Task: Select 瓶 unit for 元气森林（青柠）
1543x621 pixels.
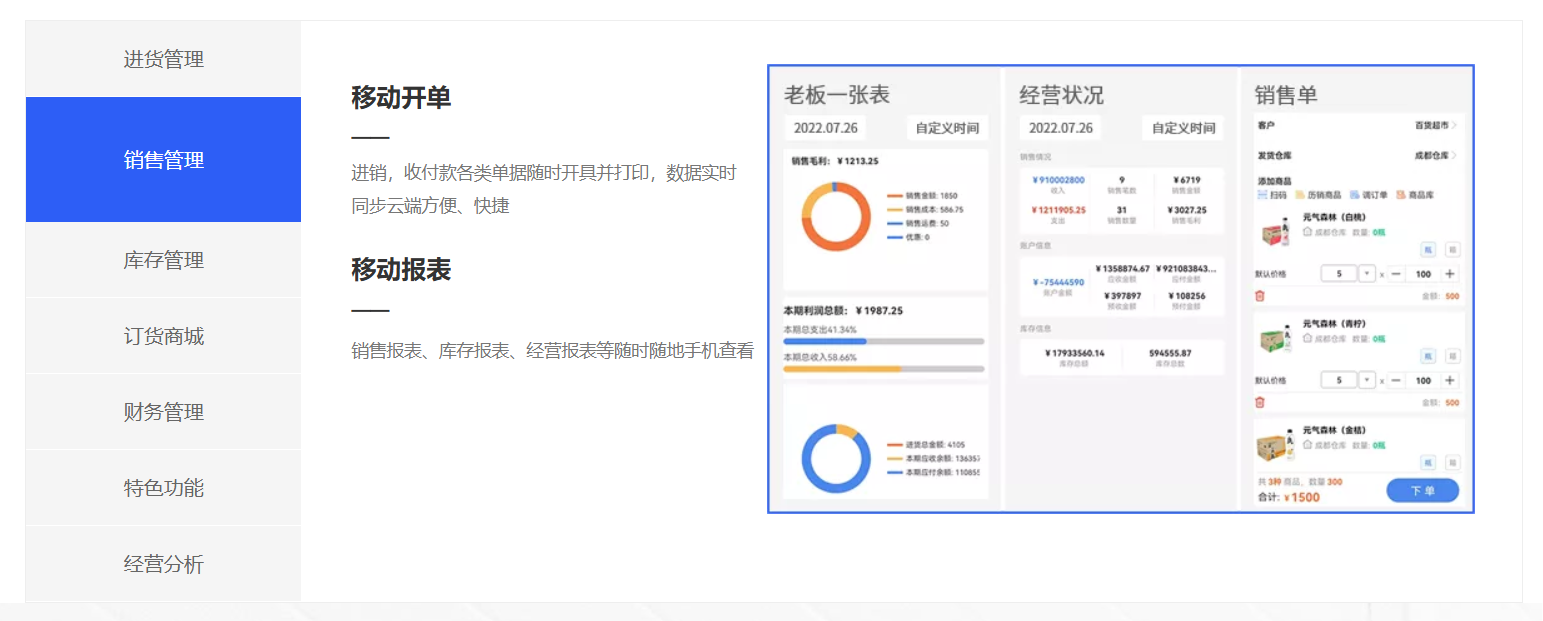Action: 1428,356
